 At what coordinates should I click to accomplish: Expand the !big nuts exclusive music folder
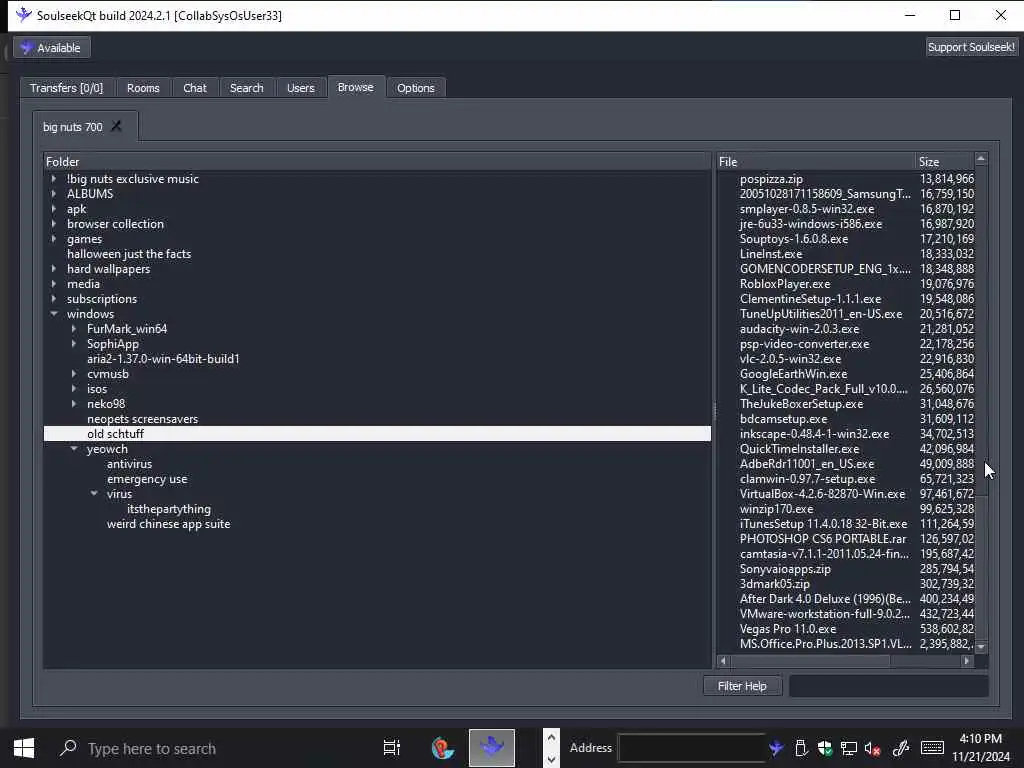(54, 179)
